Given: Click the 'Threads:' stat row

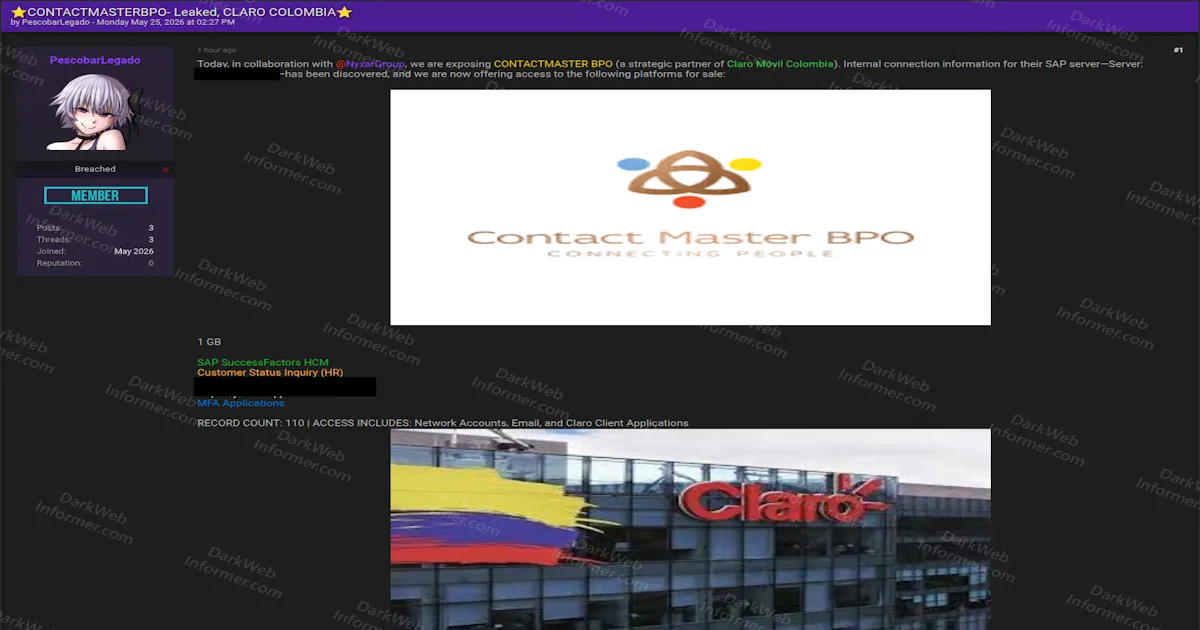Looking at the screenshot, I should click(95, 240).
